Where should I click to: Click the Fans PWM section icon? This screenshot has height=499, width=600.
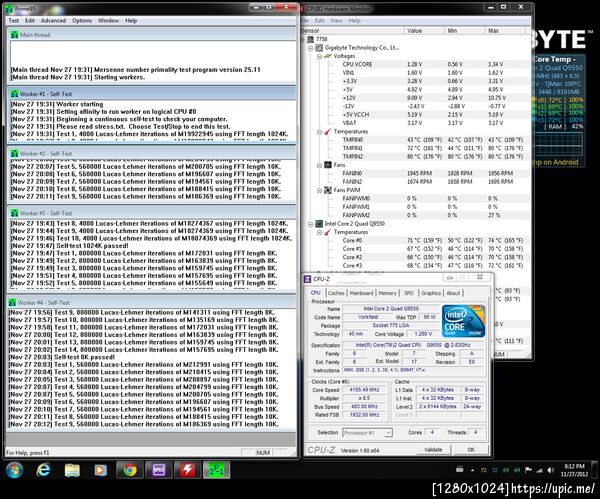click(x=328, y=190)
